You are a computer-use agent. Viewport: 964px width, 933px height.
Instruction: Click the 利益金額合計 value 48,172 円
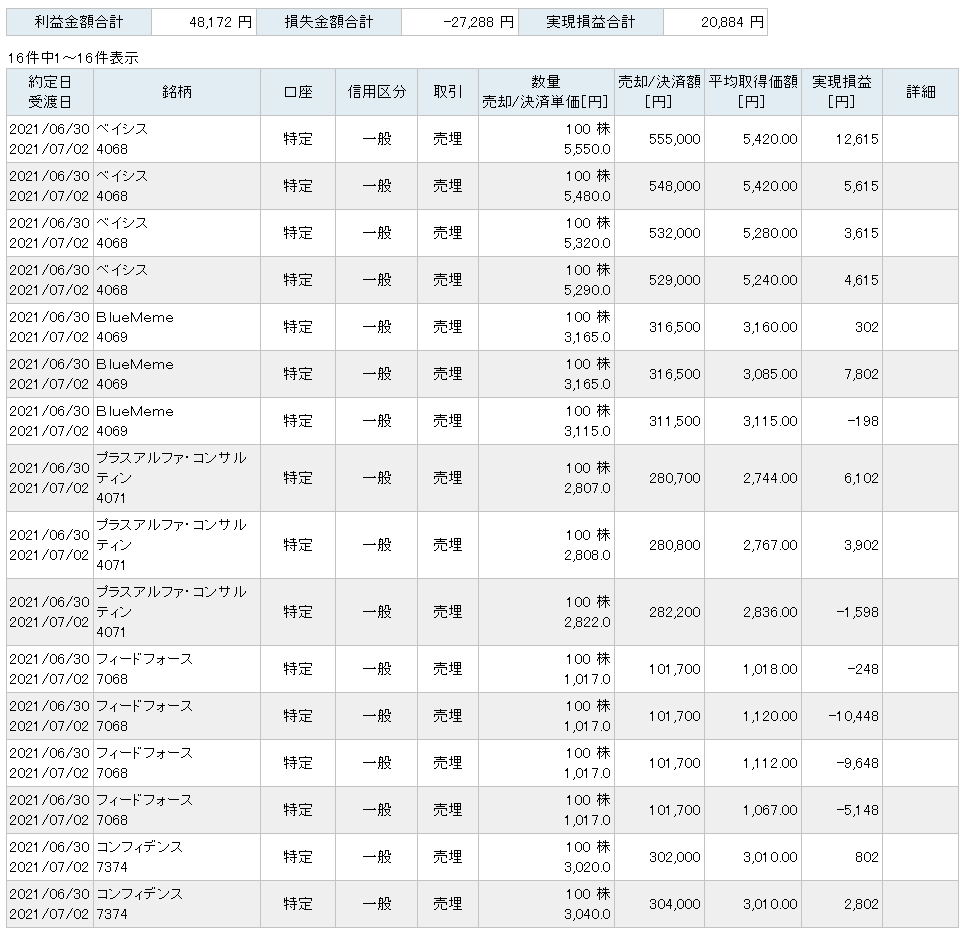(x=221, y=23)
